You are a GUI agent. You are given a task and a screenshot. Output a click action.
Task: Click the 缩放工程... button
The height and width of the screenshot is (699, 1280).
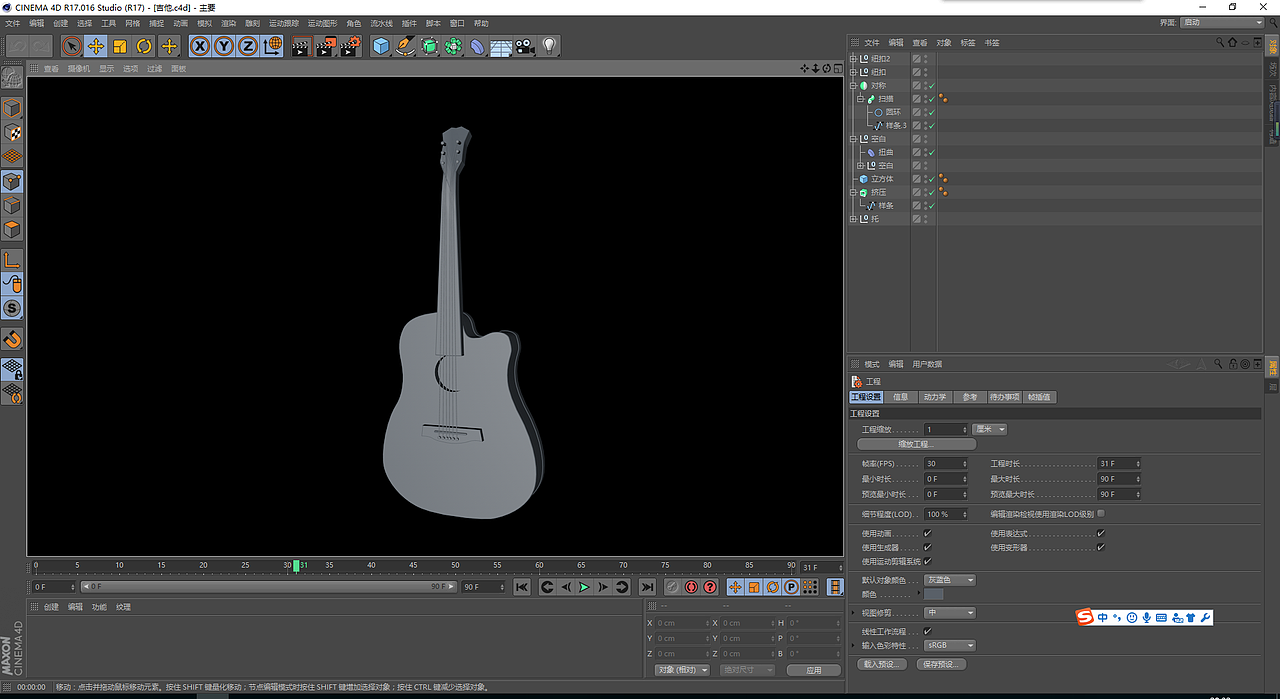[917, 444]
